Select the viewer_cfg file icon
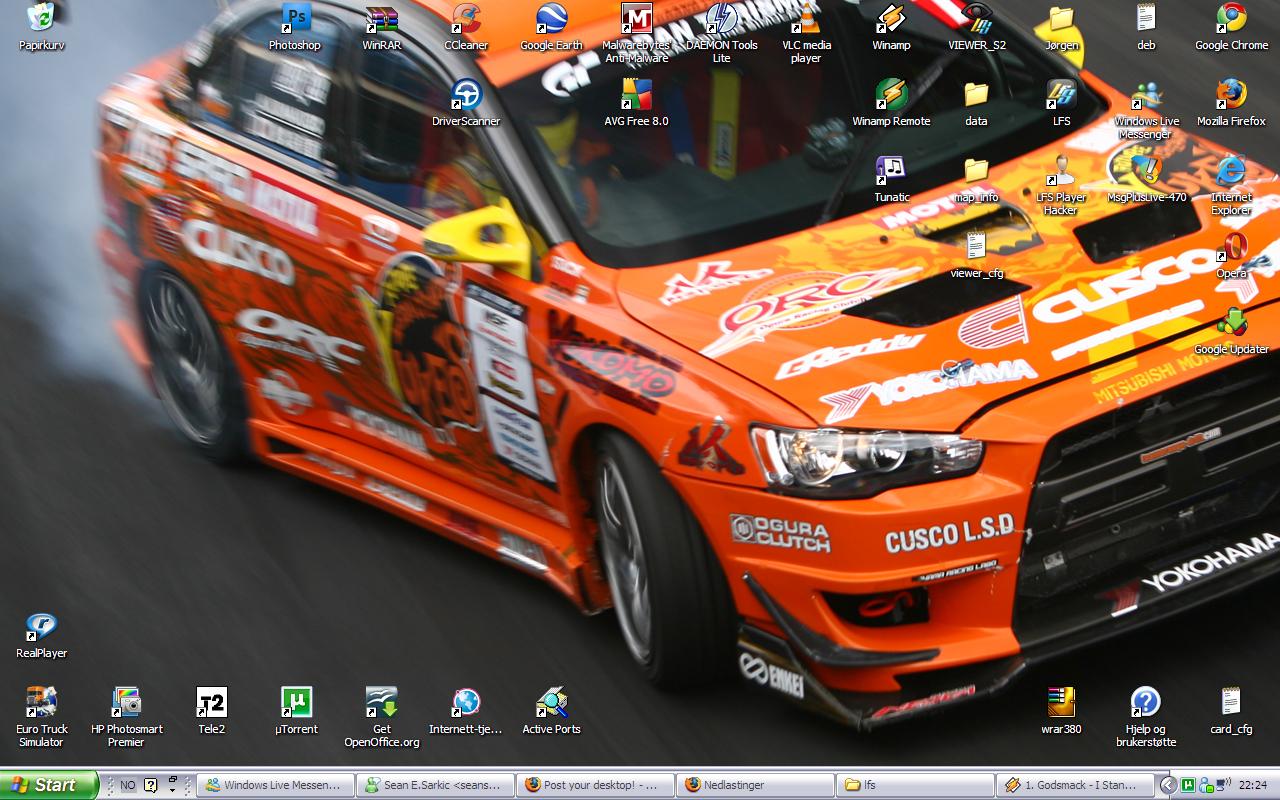 coord(976,255)
